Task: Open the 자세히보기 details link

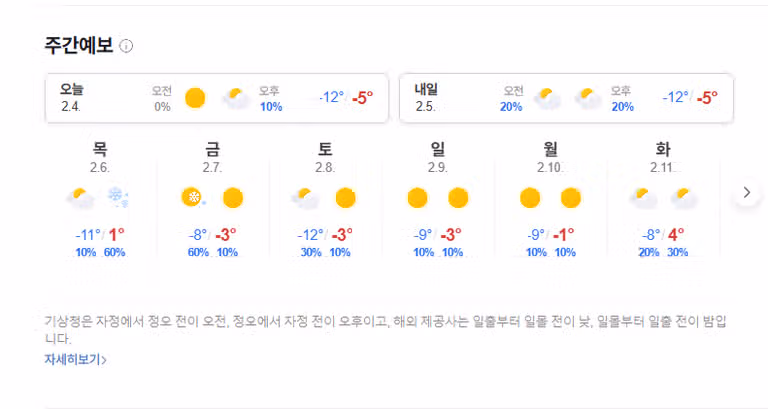Action: [75, 360]
